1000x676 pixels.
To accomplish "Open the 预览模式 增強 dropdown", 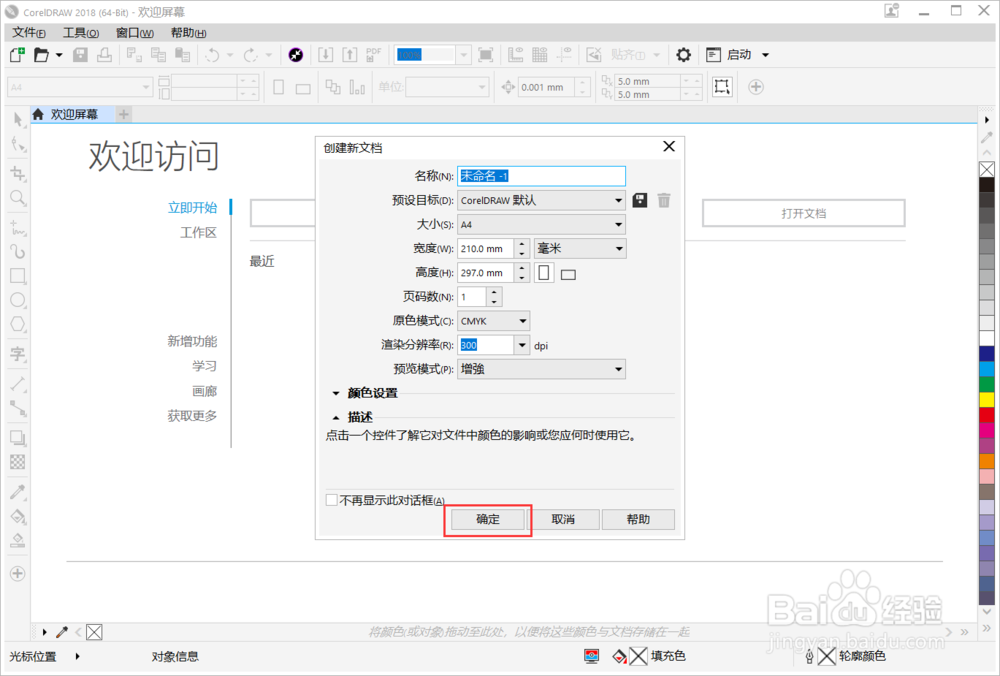I will tap(541, 369).
